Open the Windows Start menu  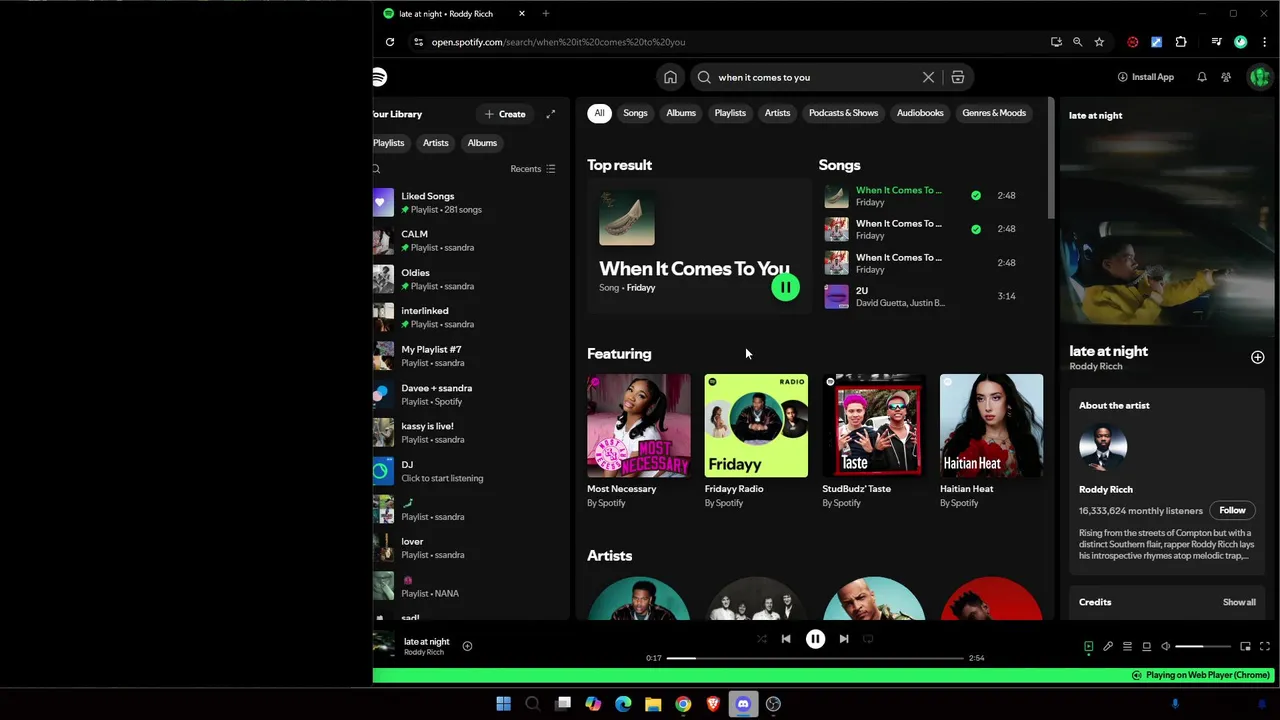click(503, 704)
